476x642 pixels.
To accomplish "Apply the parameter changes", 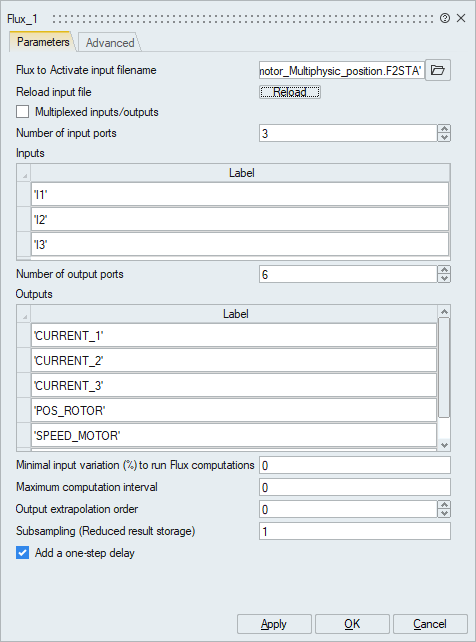I will tap(274, 624).
